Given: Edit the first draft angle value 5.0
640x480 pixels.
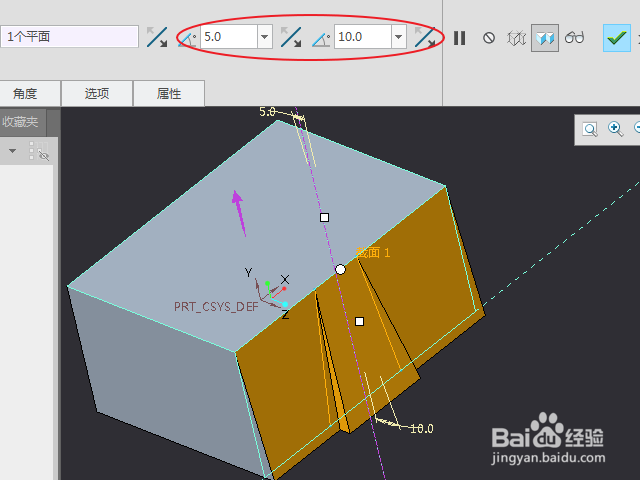Looking at the screenshot, I should [229, 37].
